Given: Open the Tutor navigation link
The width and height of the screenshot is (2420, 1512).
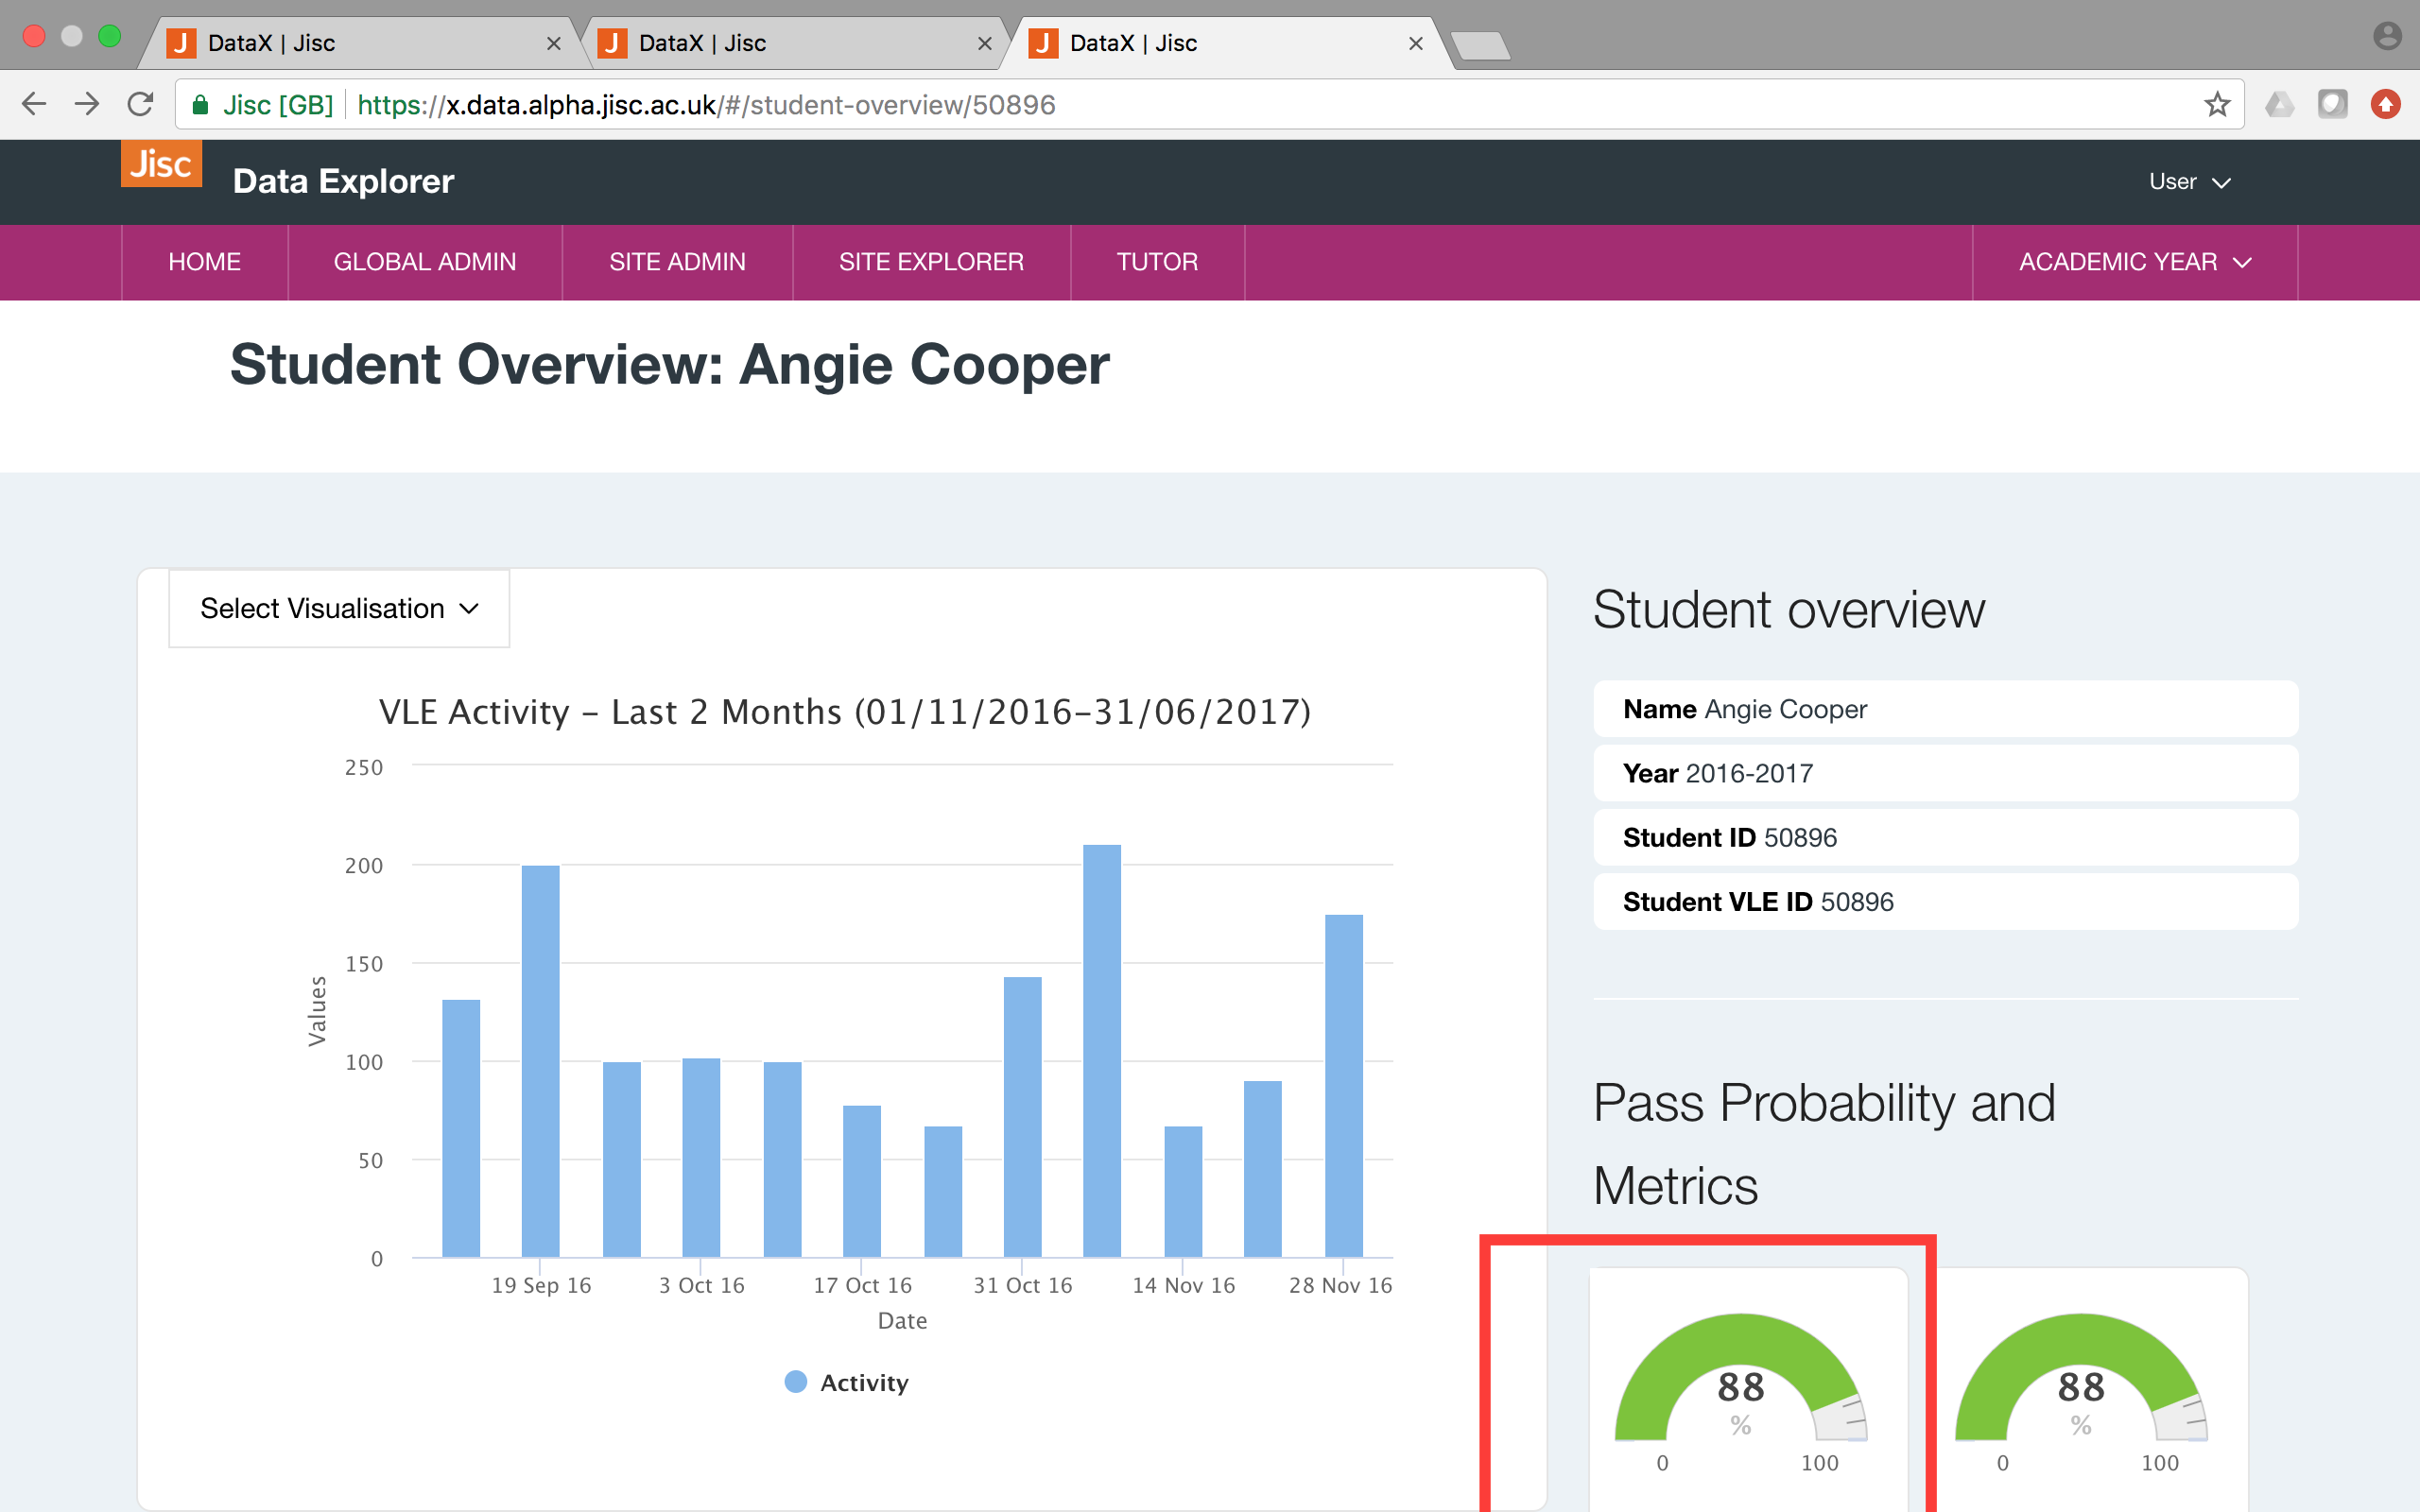Looking at the screenshot, I should point(1156,262).
